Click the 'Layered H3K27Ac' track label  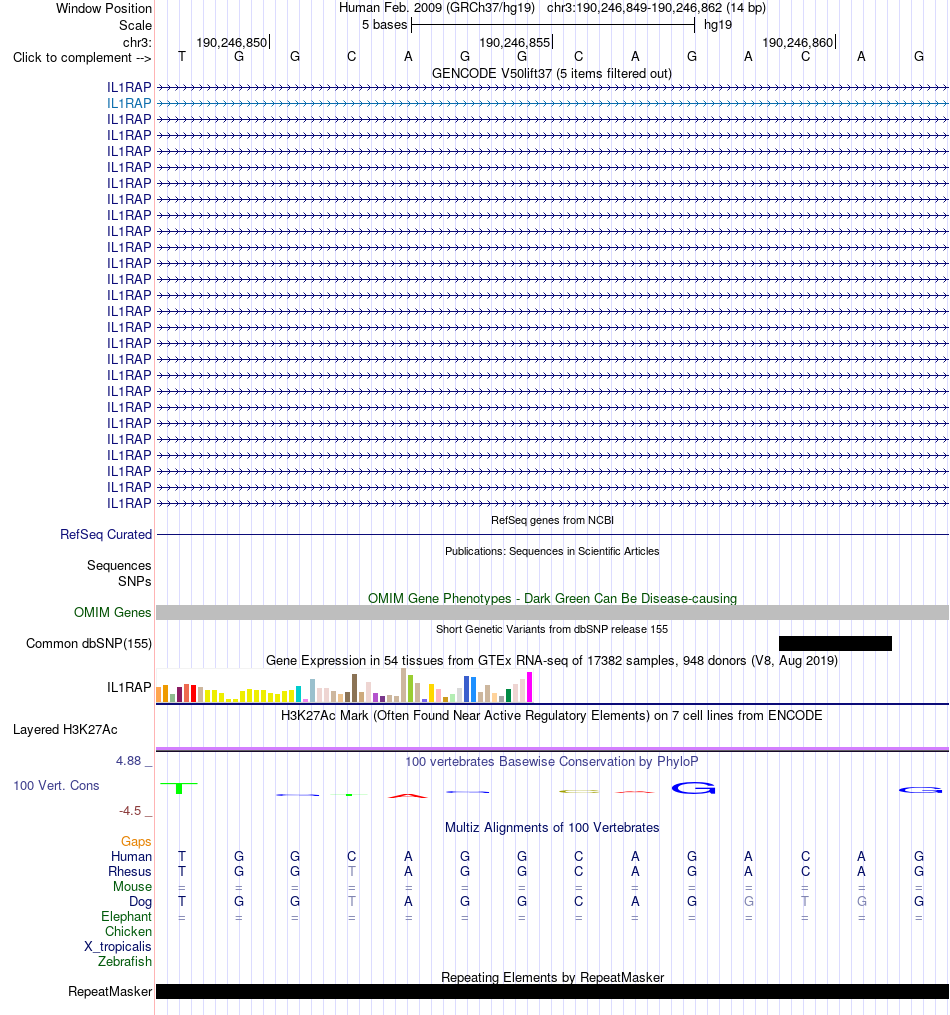pos(65,730)
